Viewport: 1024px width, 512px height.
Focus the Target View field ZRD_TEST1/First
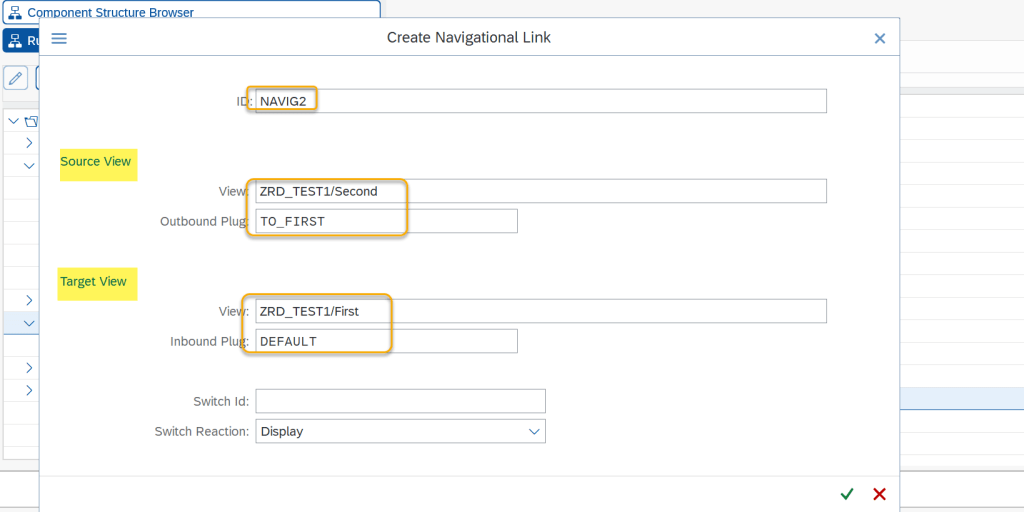point(541,311)
